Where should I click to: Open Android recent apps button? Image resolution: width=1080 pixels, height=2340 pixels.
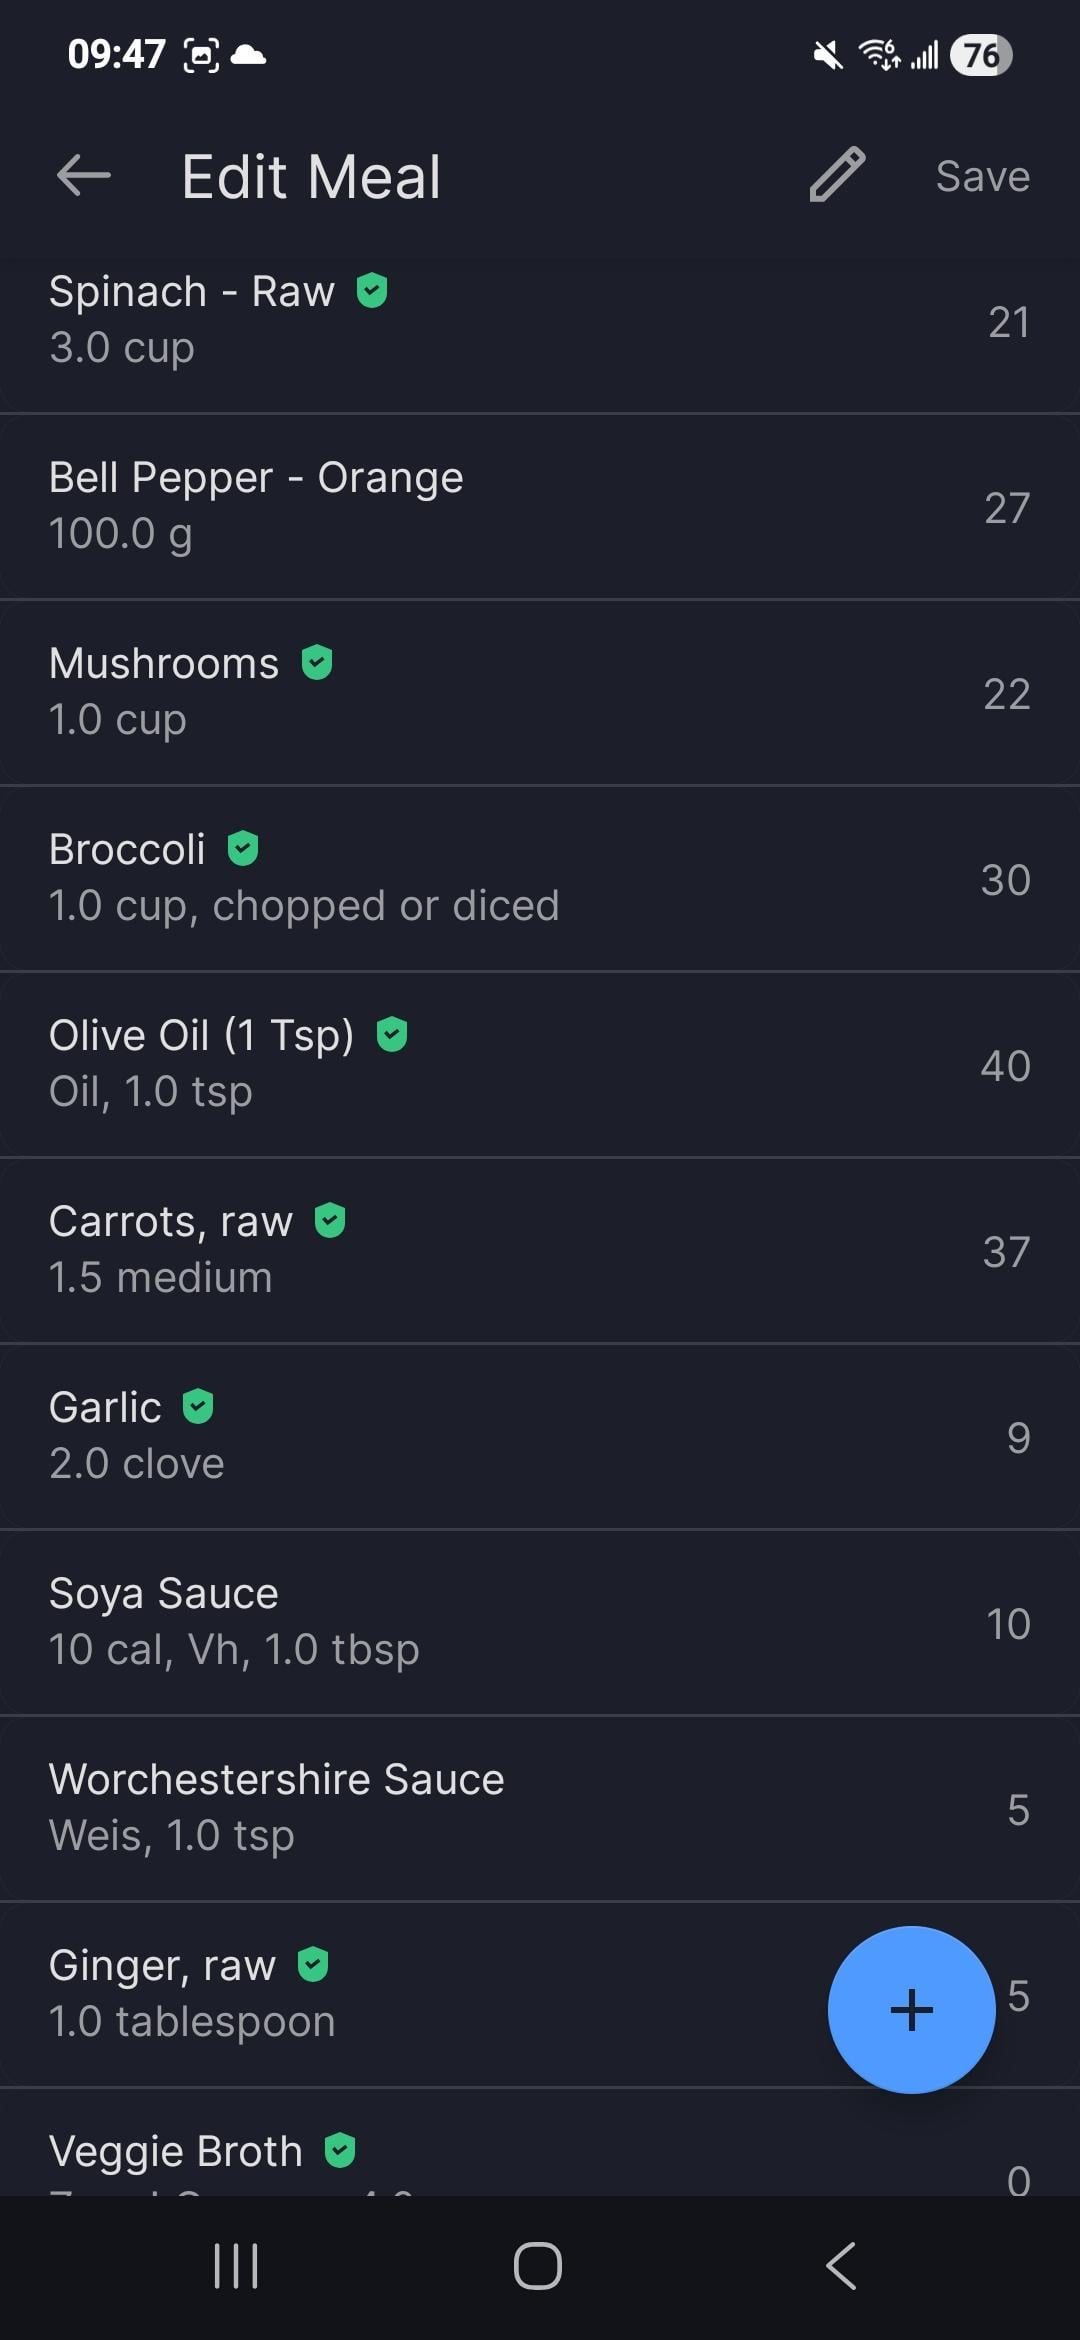(237, 2266)
